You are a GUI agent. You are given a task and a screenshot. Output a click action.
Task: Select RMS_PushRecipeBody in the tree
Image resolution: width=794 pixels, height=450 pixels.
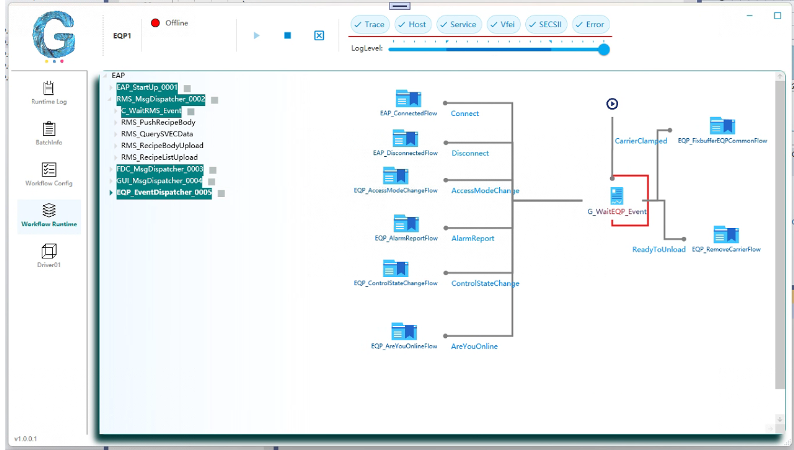[x=158, y=122]
